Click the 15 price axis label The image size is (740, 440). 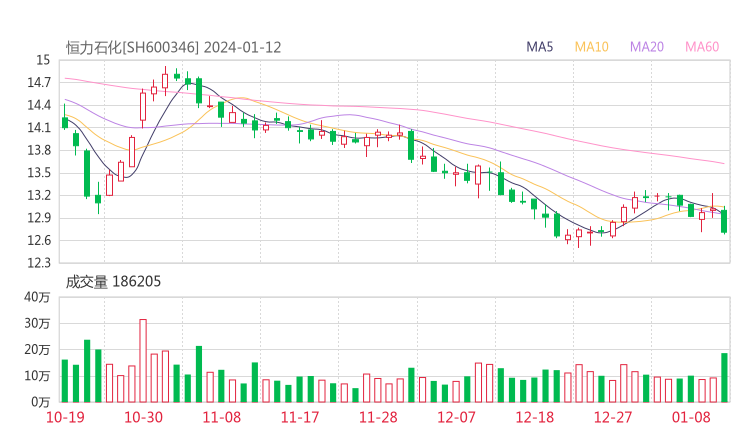[x=43, y=60]
